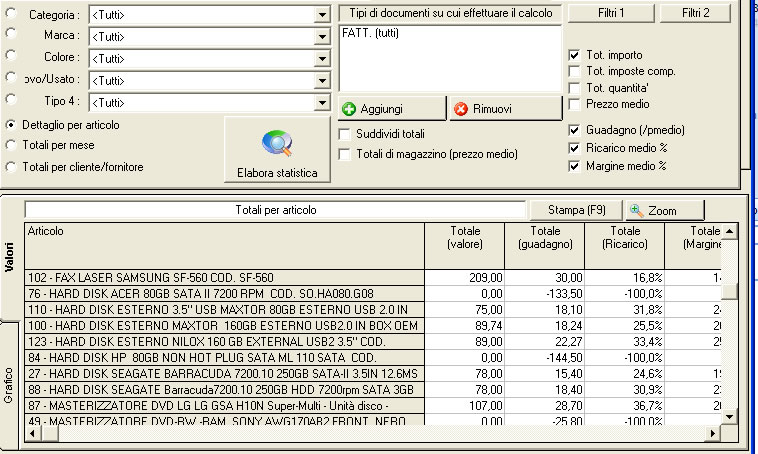Viewport: 758px width, 454px height.
Task: Click the table scroll up arrow
Action: tap(729, 231)
